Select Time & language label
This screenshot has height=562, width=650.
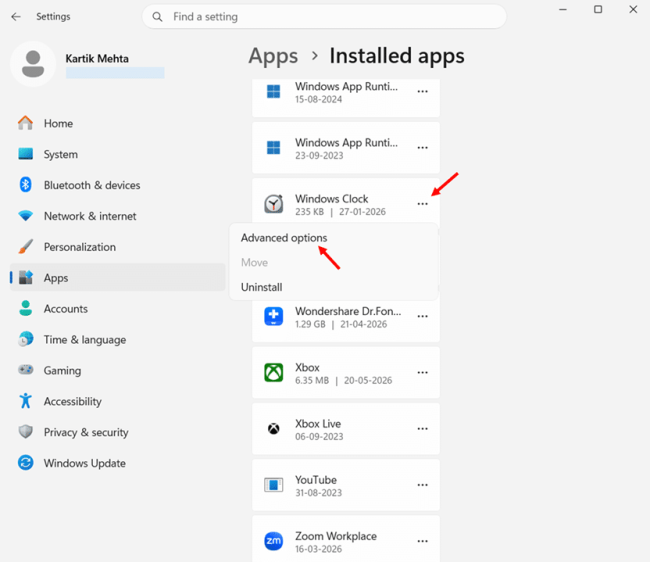(85, 340)
